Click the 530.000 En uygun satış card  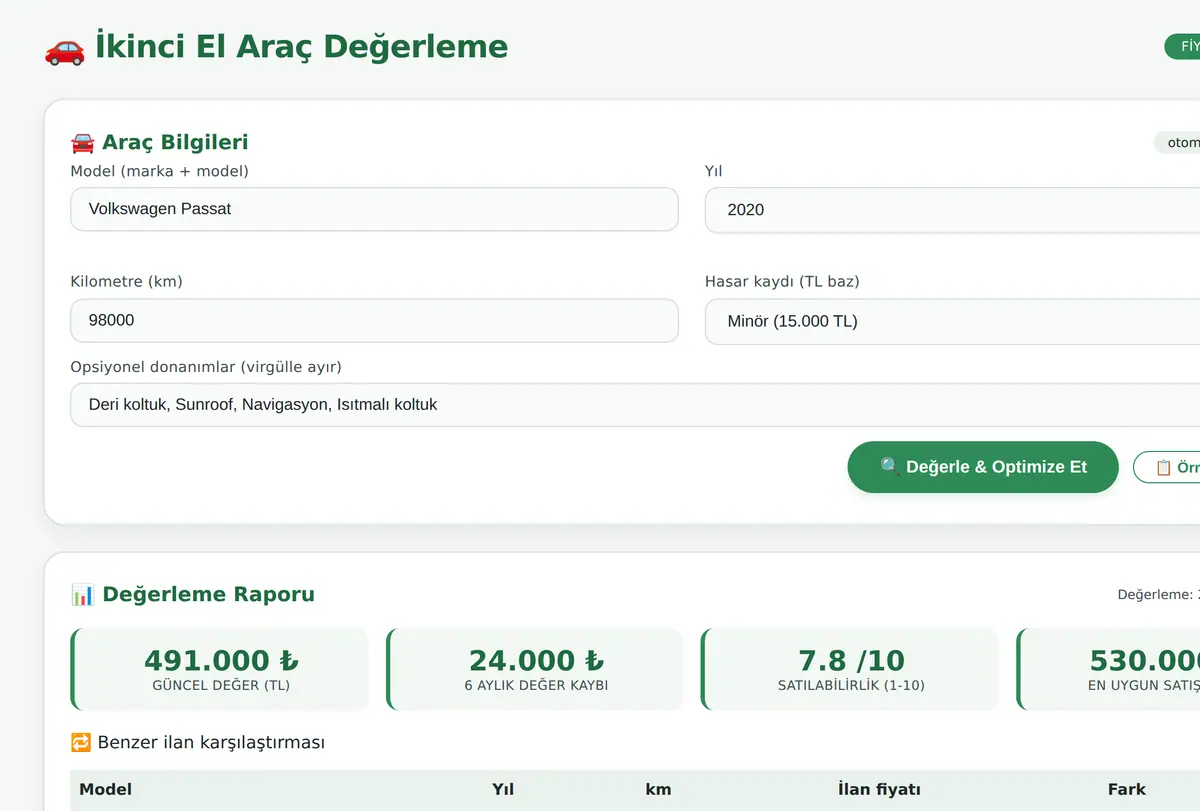1108,669
